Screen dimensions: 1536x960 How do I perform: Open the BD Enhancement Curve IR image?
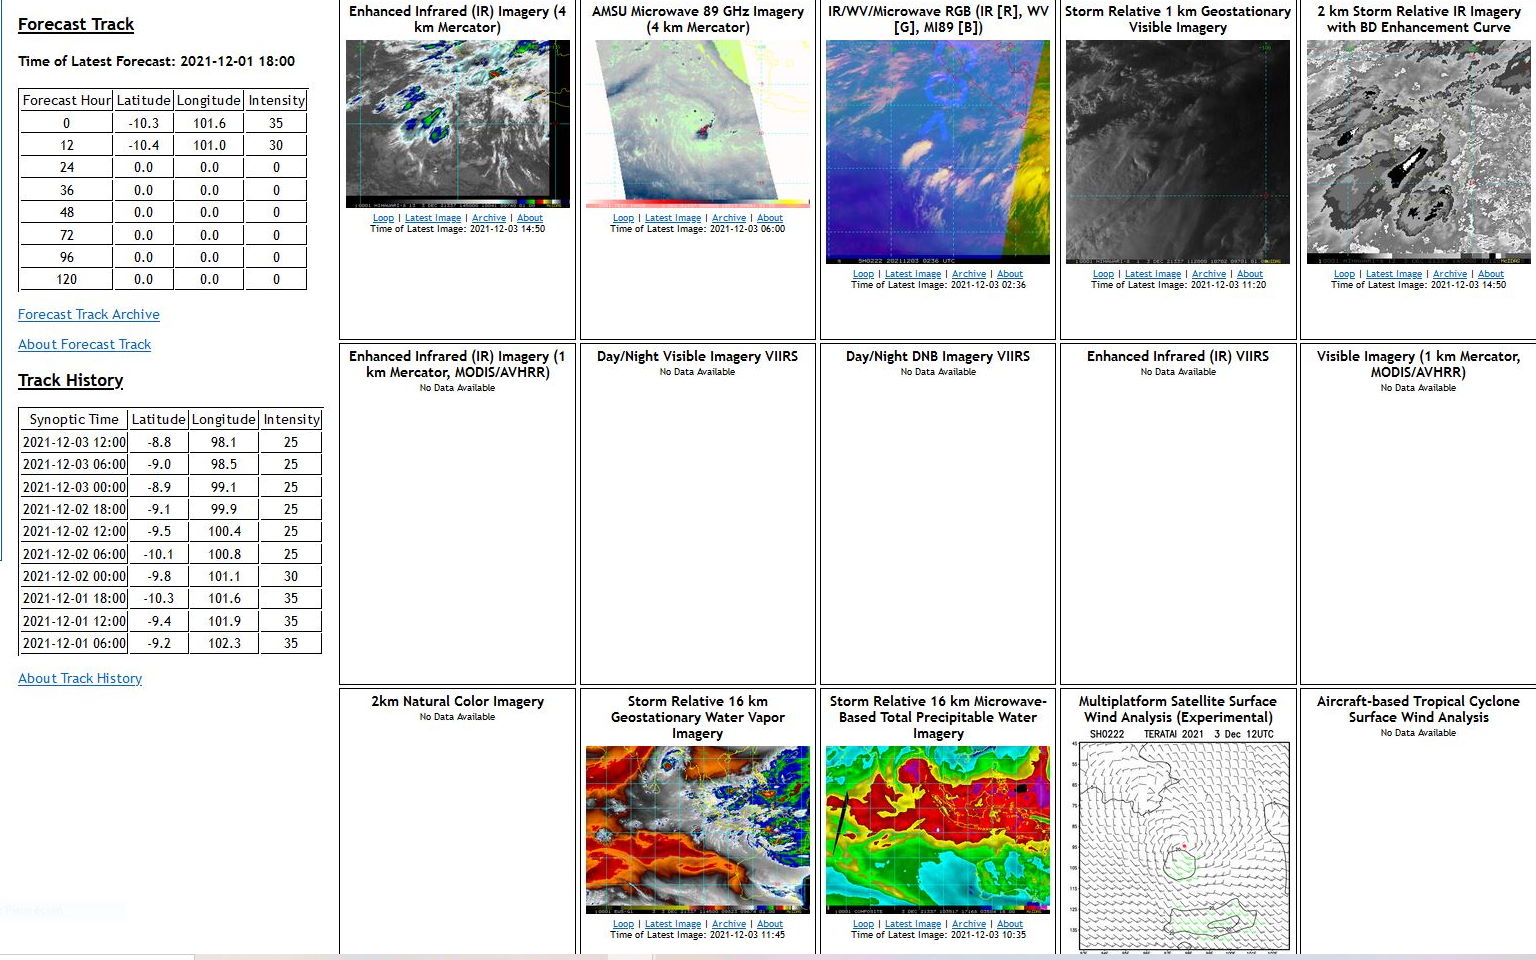(1418, 151)
